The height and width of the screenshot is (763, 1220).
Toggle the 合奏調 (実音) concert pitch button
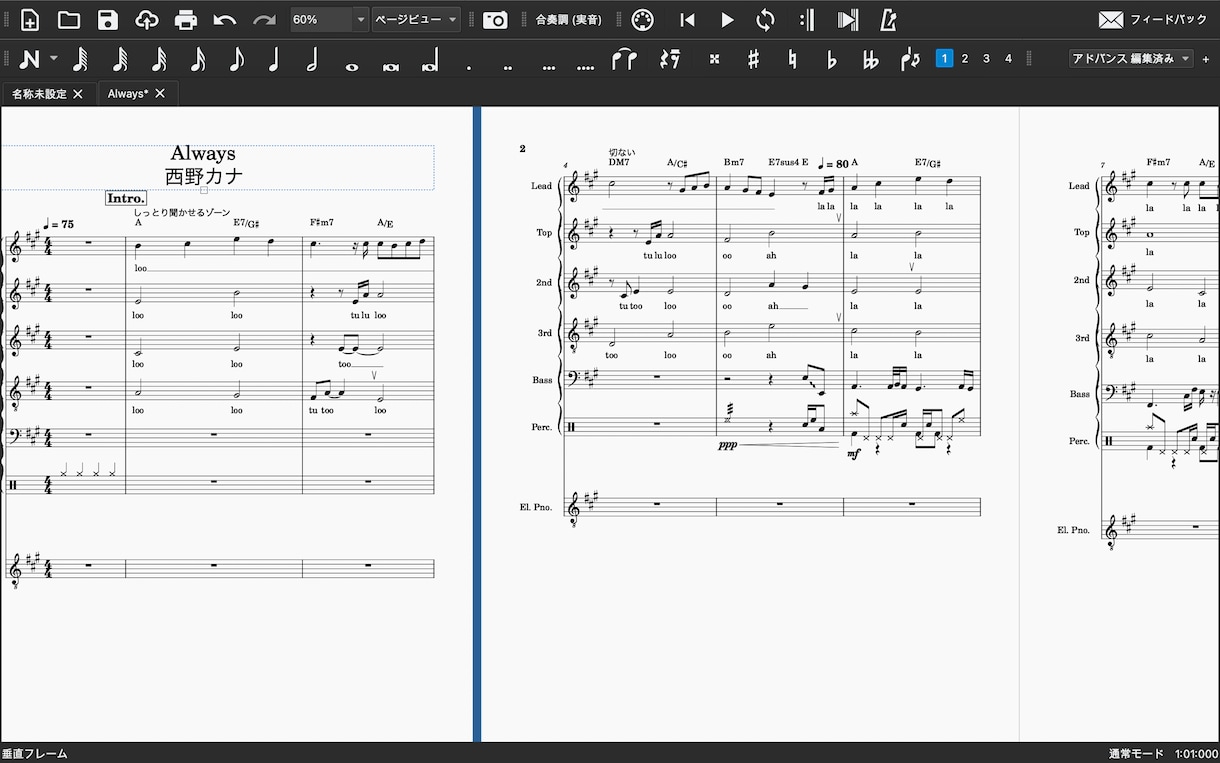point(568,20)
